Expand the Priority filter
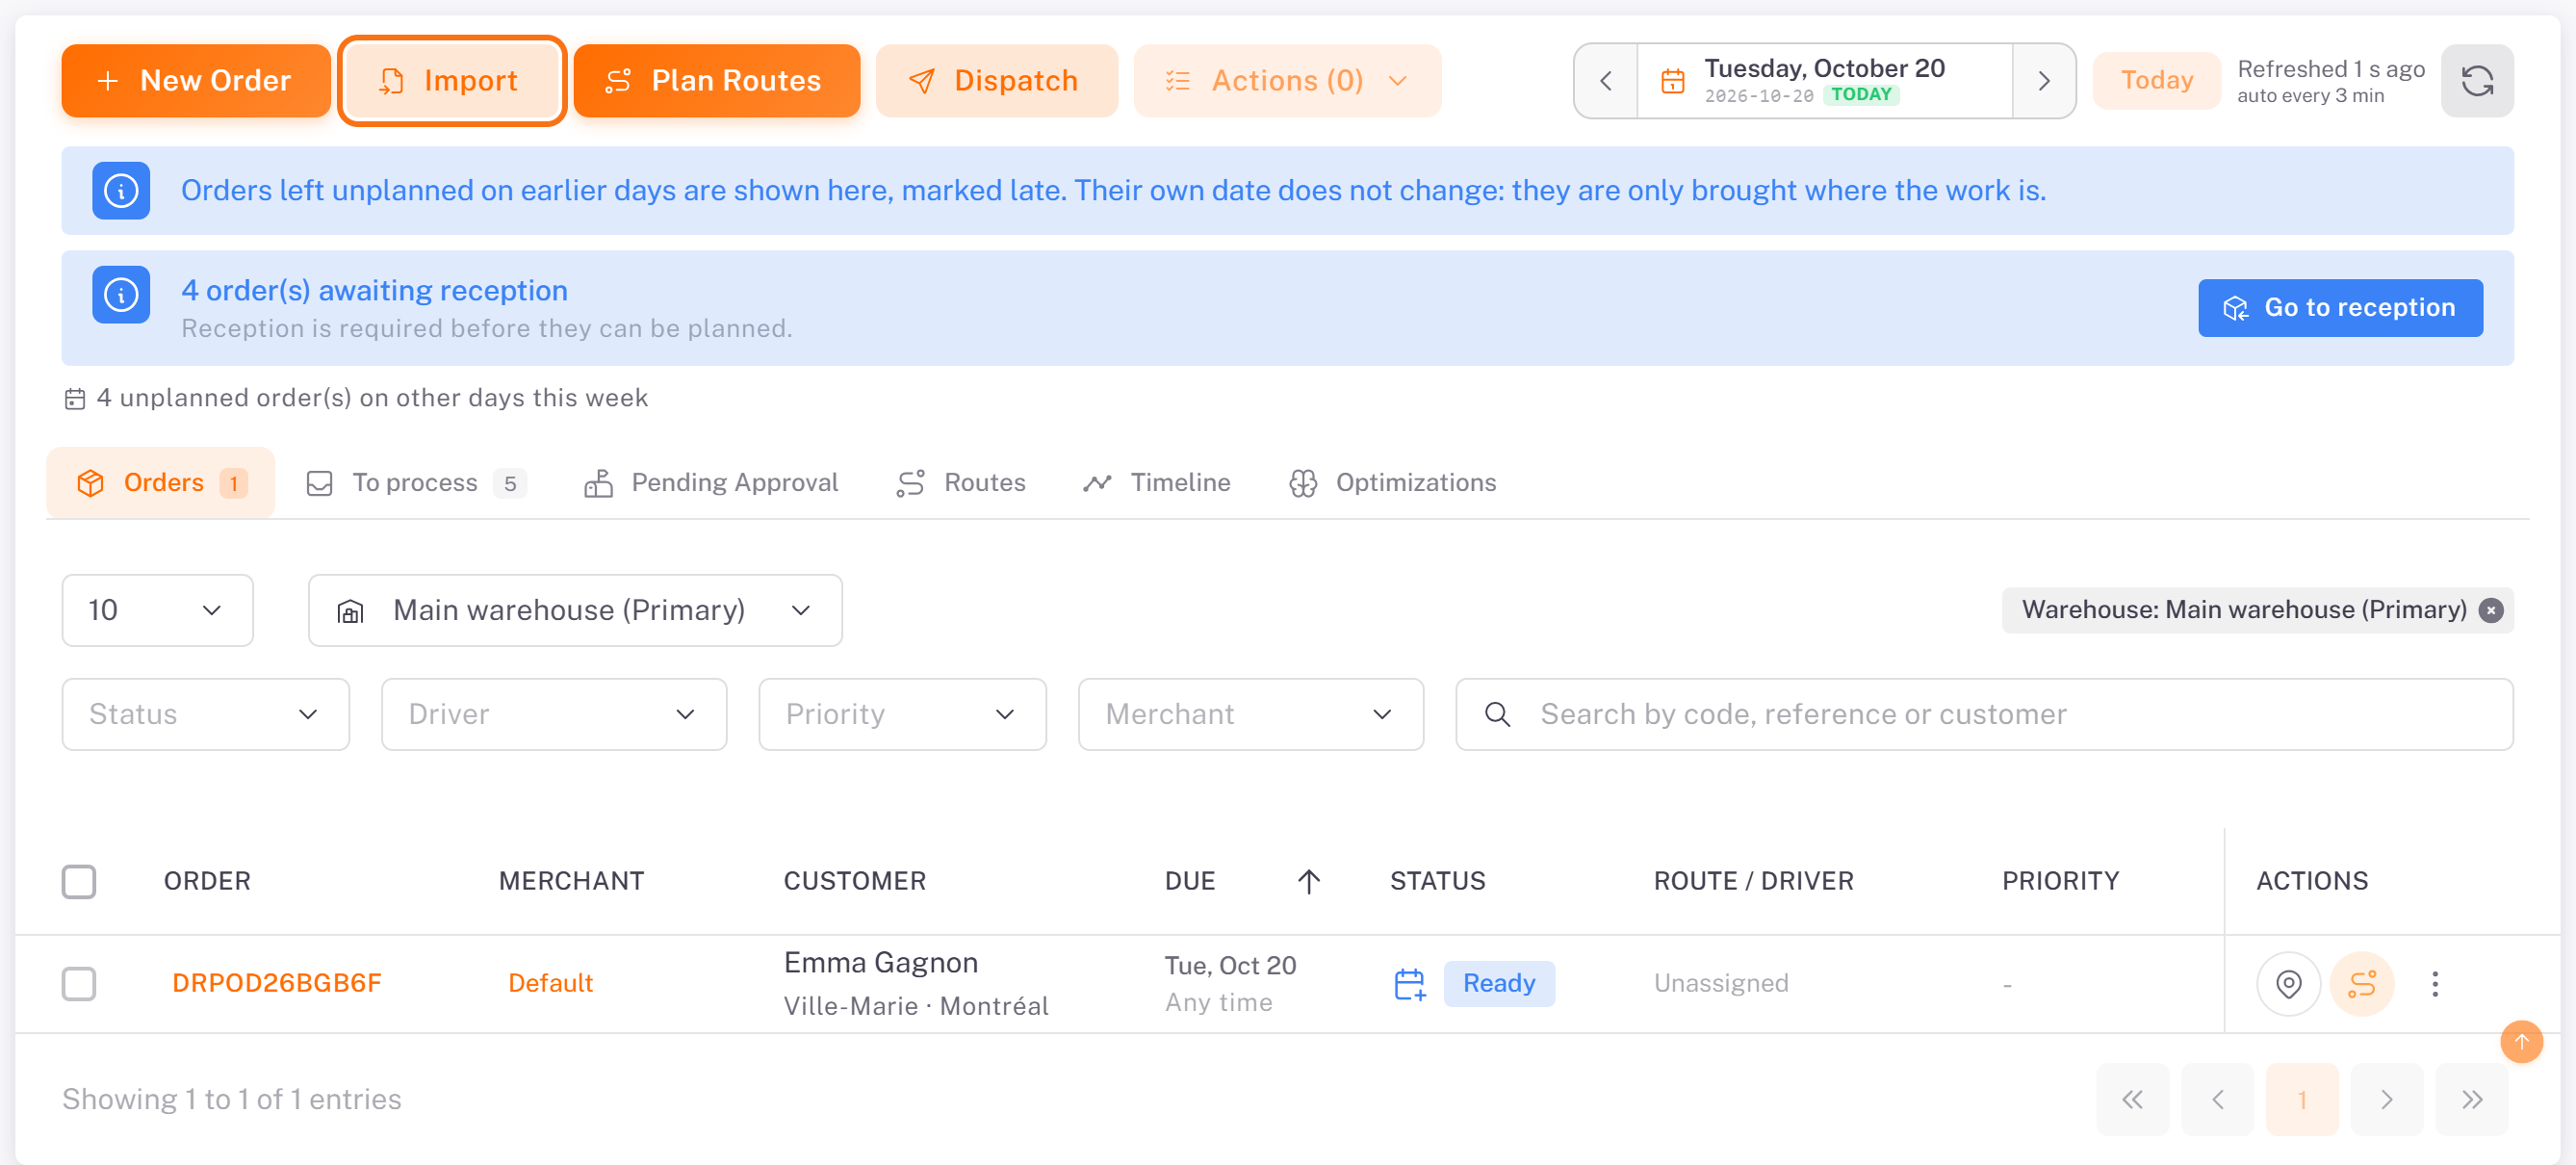The width and height of the screenshot is (2576, 1165). pyautogui.click(x=902, y=714)
